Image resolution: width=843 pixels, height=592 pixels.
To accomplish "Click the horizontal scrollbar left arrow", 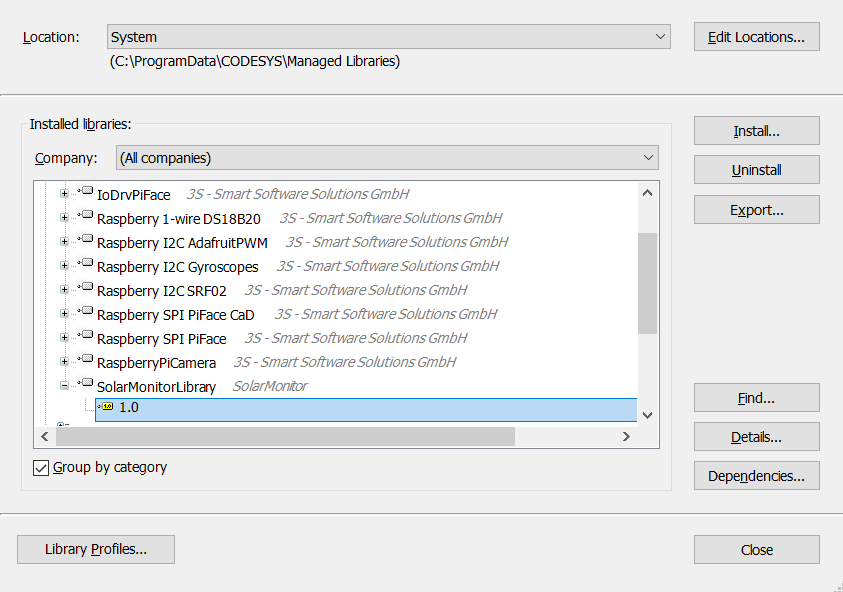I will coord(45,437).
